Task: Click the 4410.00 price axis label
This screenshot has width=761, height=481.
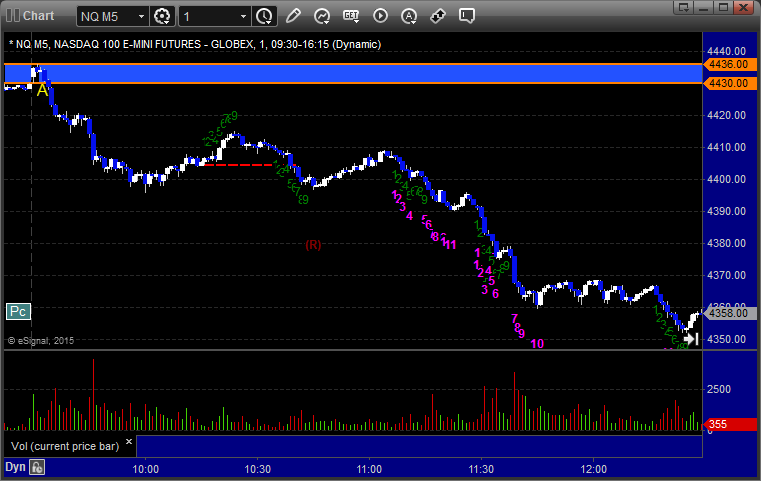Action: (x=727, y=148)
